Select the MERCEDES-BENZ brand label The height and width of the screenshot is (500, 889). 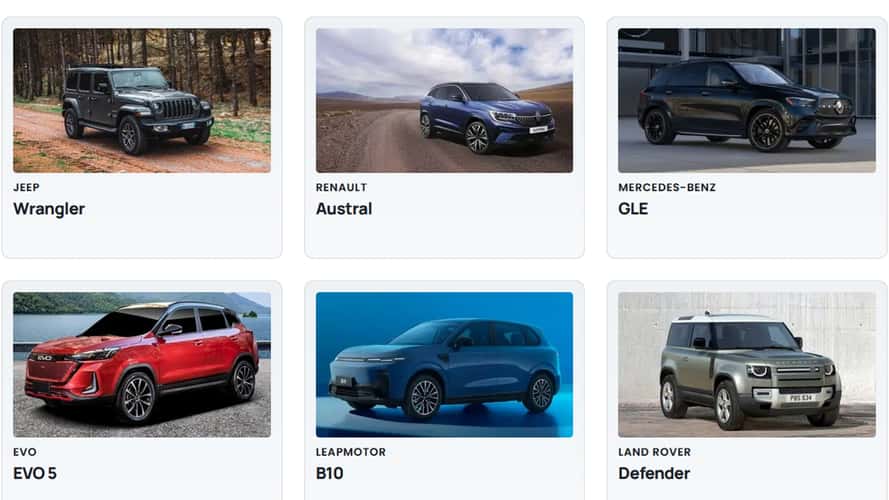tap(667, 188)
